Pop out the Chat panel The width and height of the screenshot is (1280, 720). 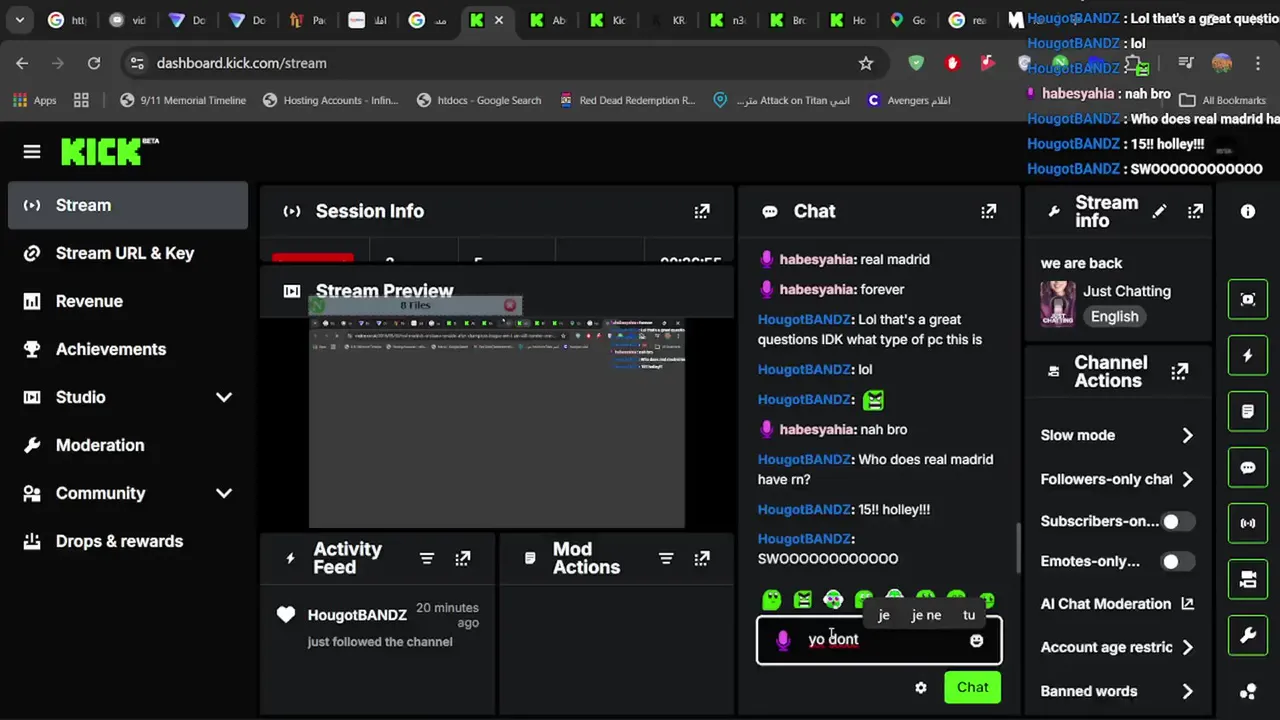tap(989, 211)
